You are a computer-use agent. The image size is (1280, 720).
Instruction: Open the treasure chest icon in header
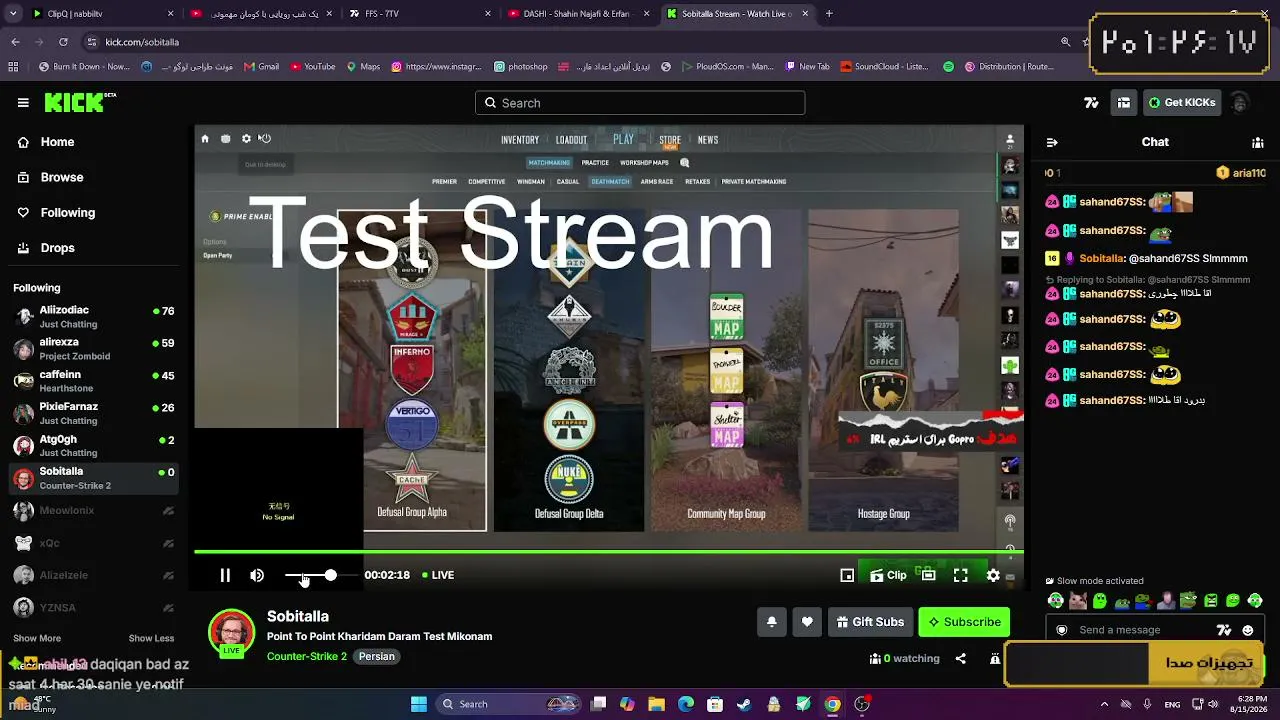(x=1124, y=103)
